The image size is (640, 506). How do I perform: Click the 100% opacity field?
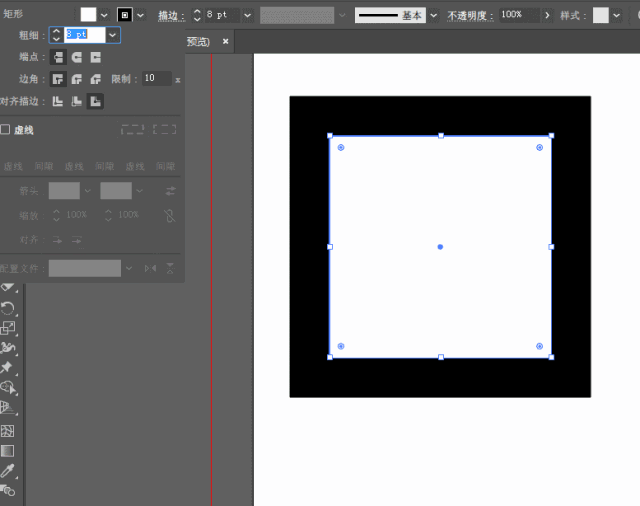pyautogui.click(x=519, y=15)
